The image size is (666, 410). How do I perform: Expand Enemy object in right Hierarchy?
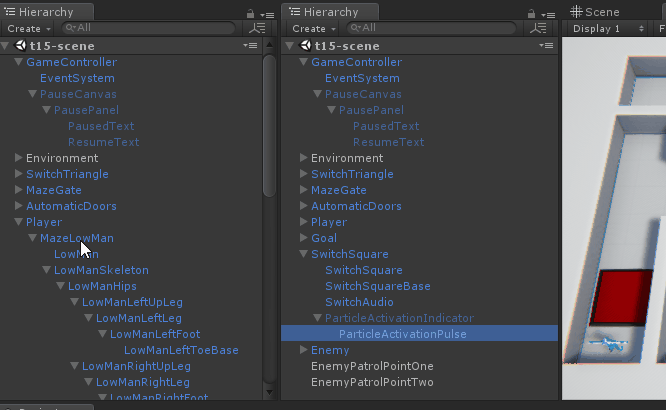303,350
